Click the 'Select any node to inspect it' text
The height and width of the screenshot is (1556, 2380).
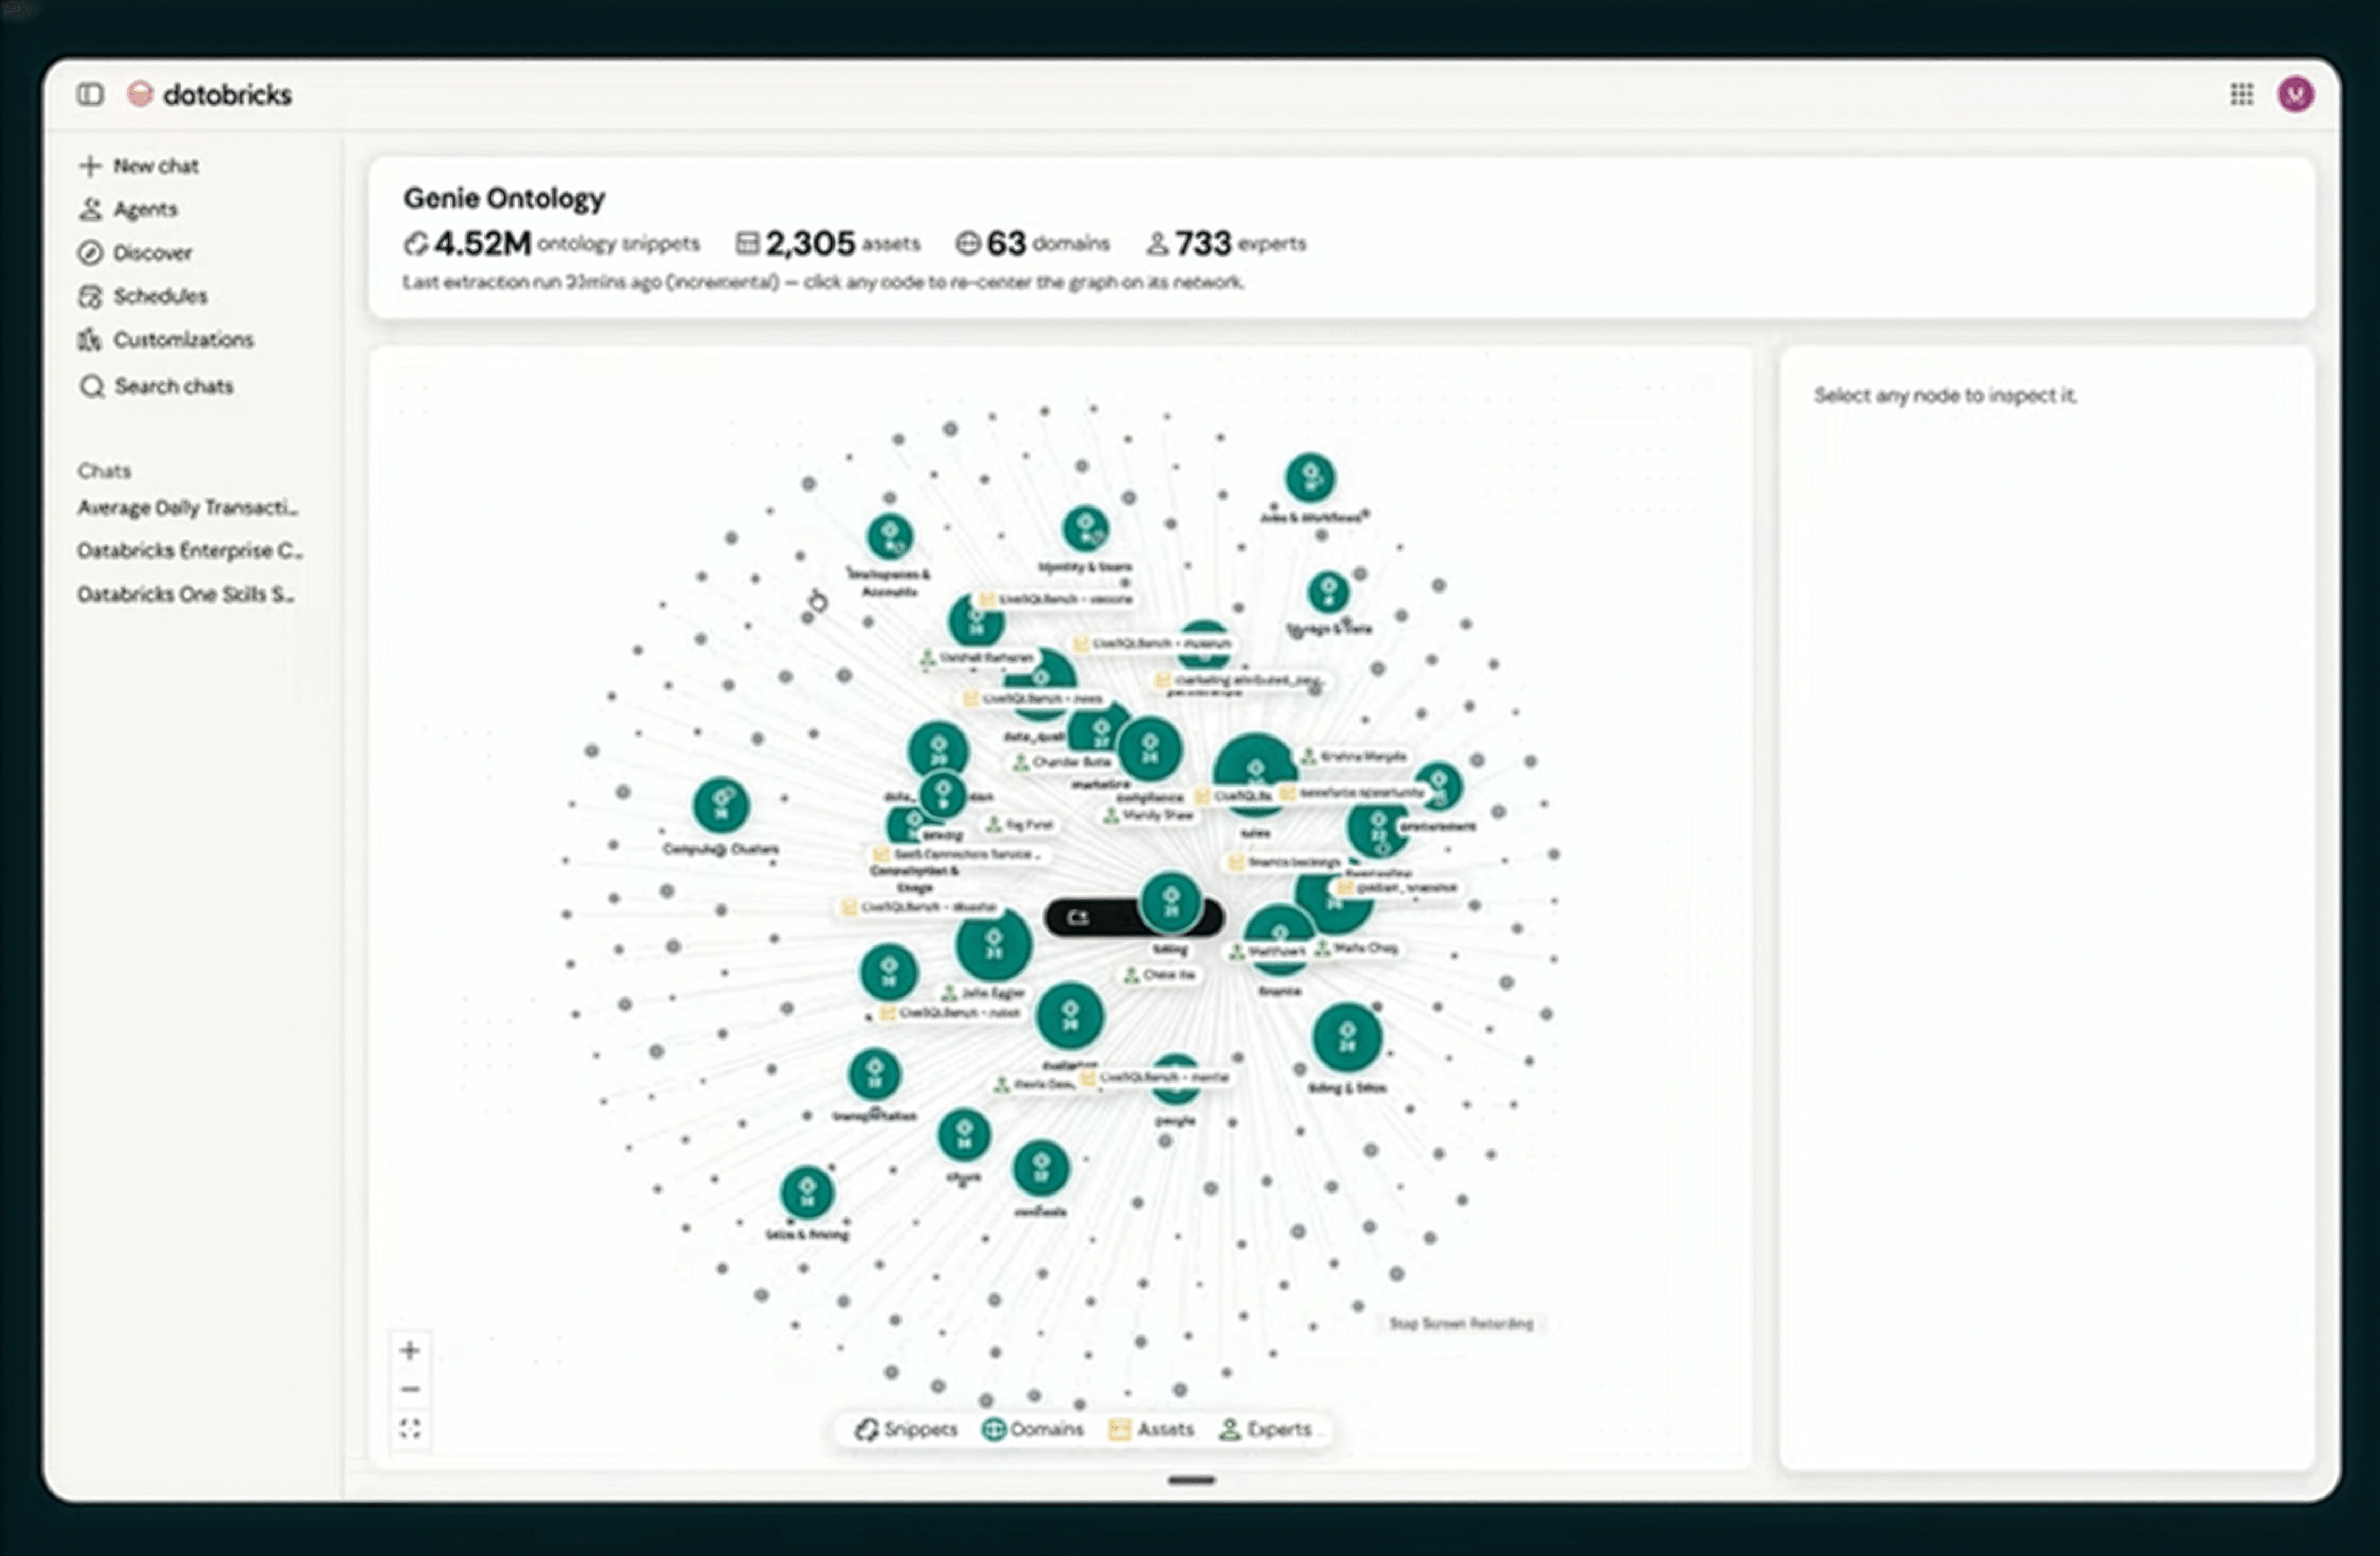(x=1945, y=395)
